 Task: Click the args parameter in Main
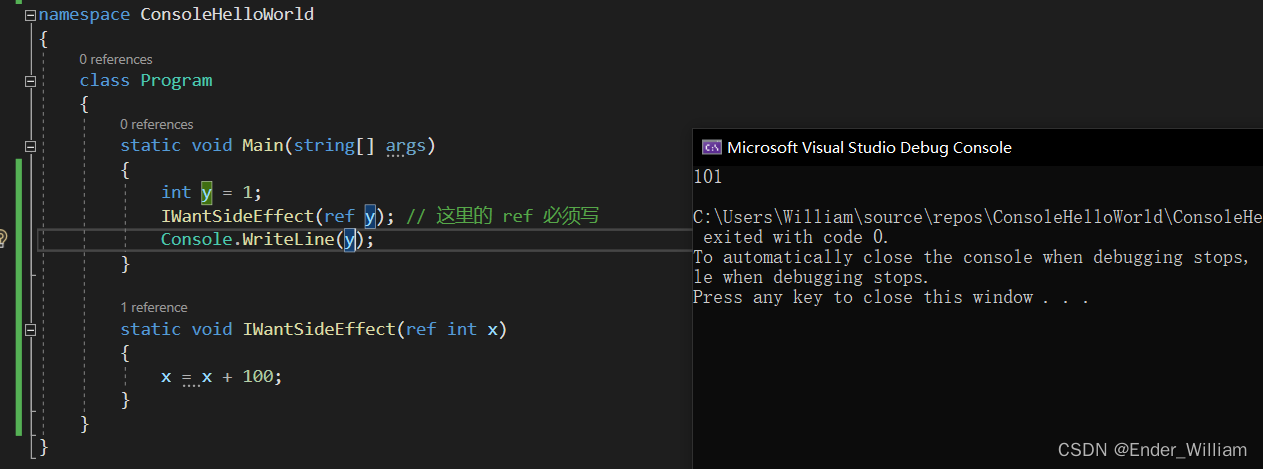[405, 146]
